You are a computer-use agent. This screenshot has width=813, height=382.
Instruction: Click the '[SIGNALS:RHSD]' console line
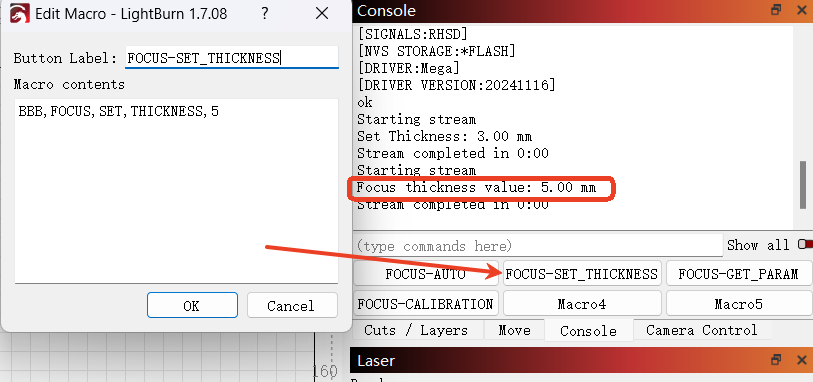[412, 34]
